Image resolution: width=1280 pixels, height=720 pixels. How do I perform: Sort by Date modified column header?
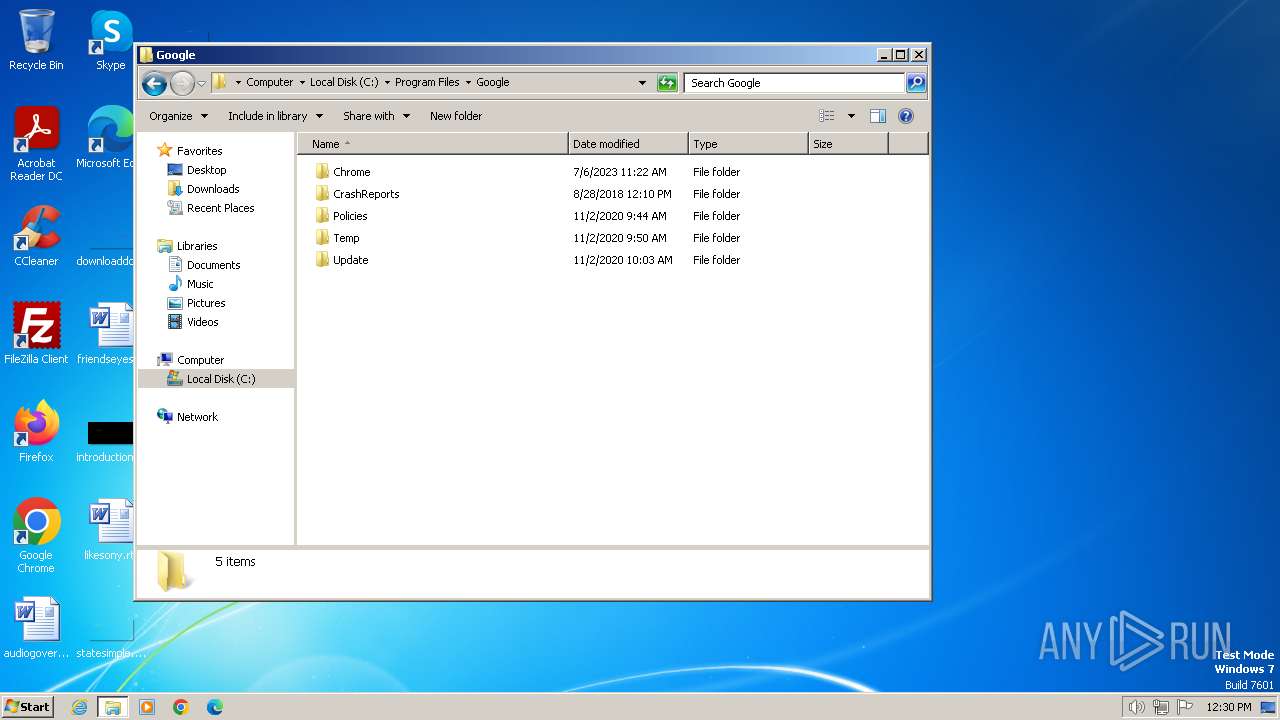(628, 144)
